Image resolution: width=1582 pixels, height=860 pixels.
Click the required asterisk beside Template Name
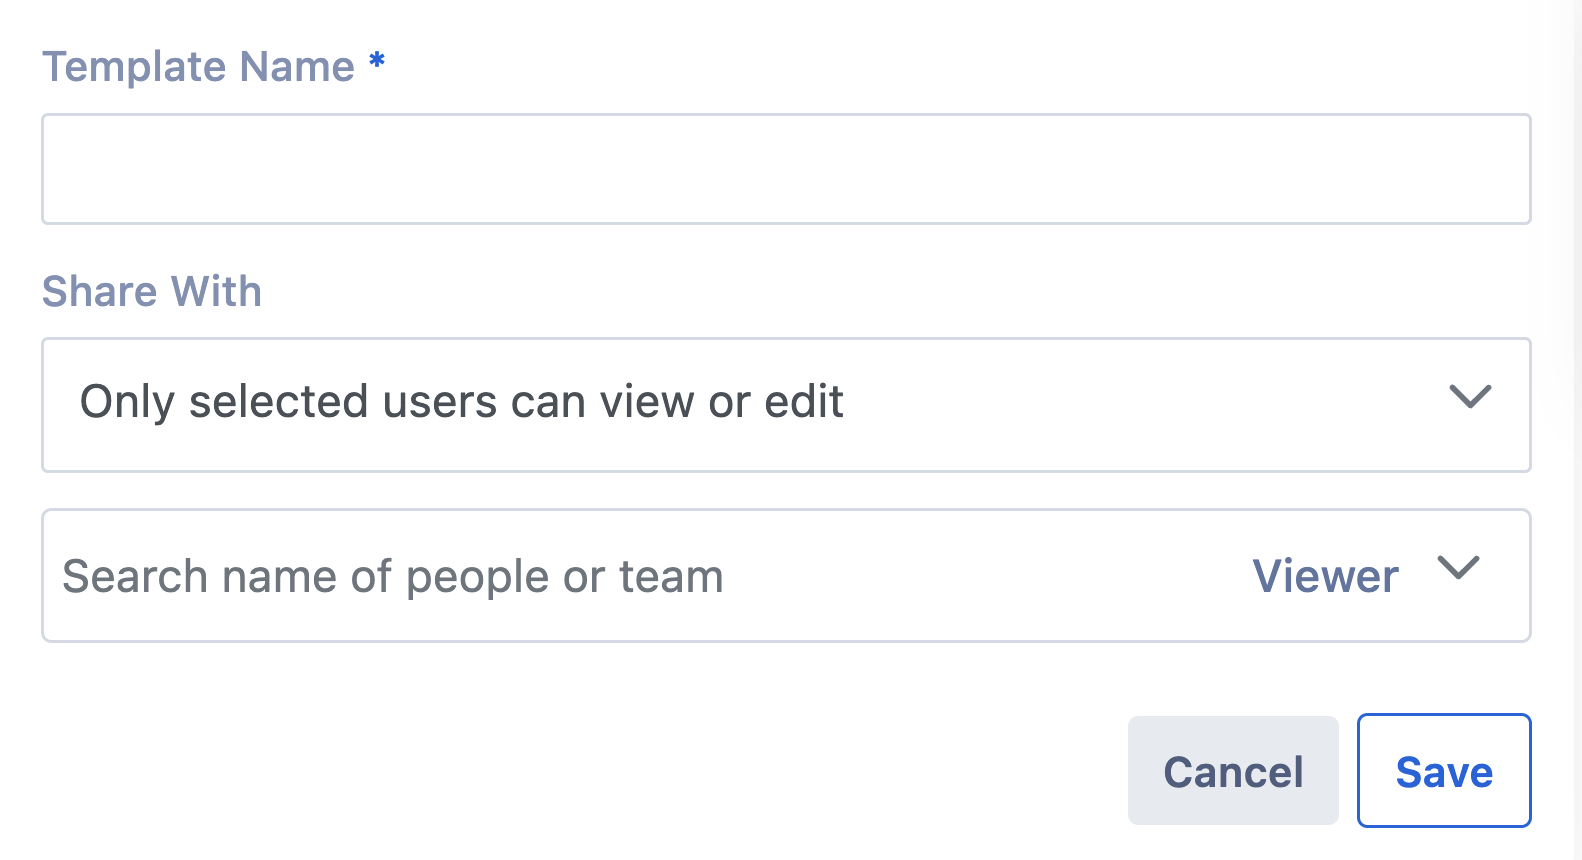point(377,62)
